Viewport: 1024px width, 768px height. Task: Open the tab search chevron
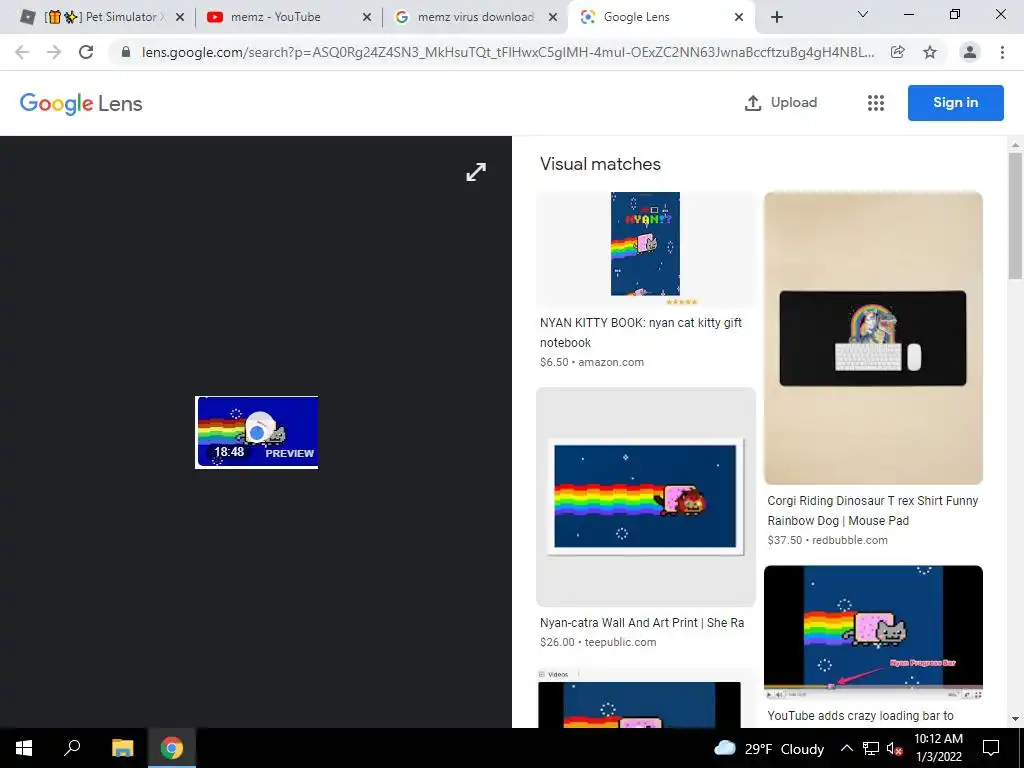click(862, 14)
